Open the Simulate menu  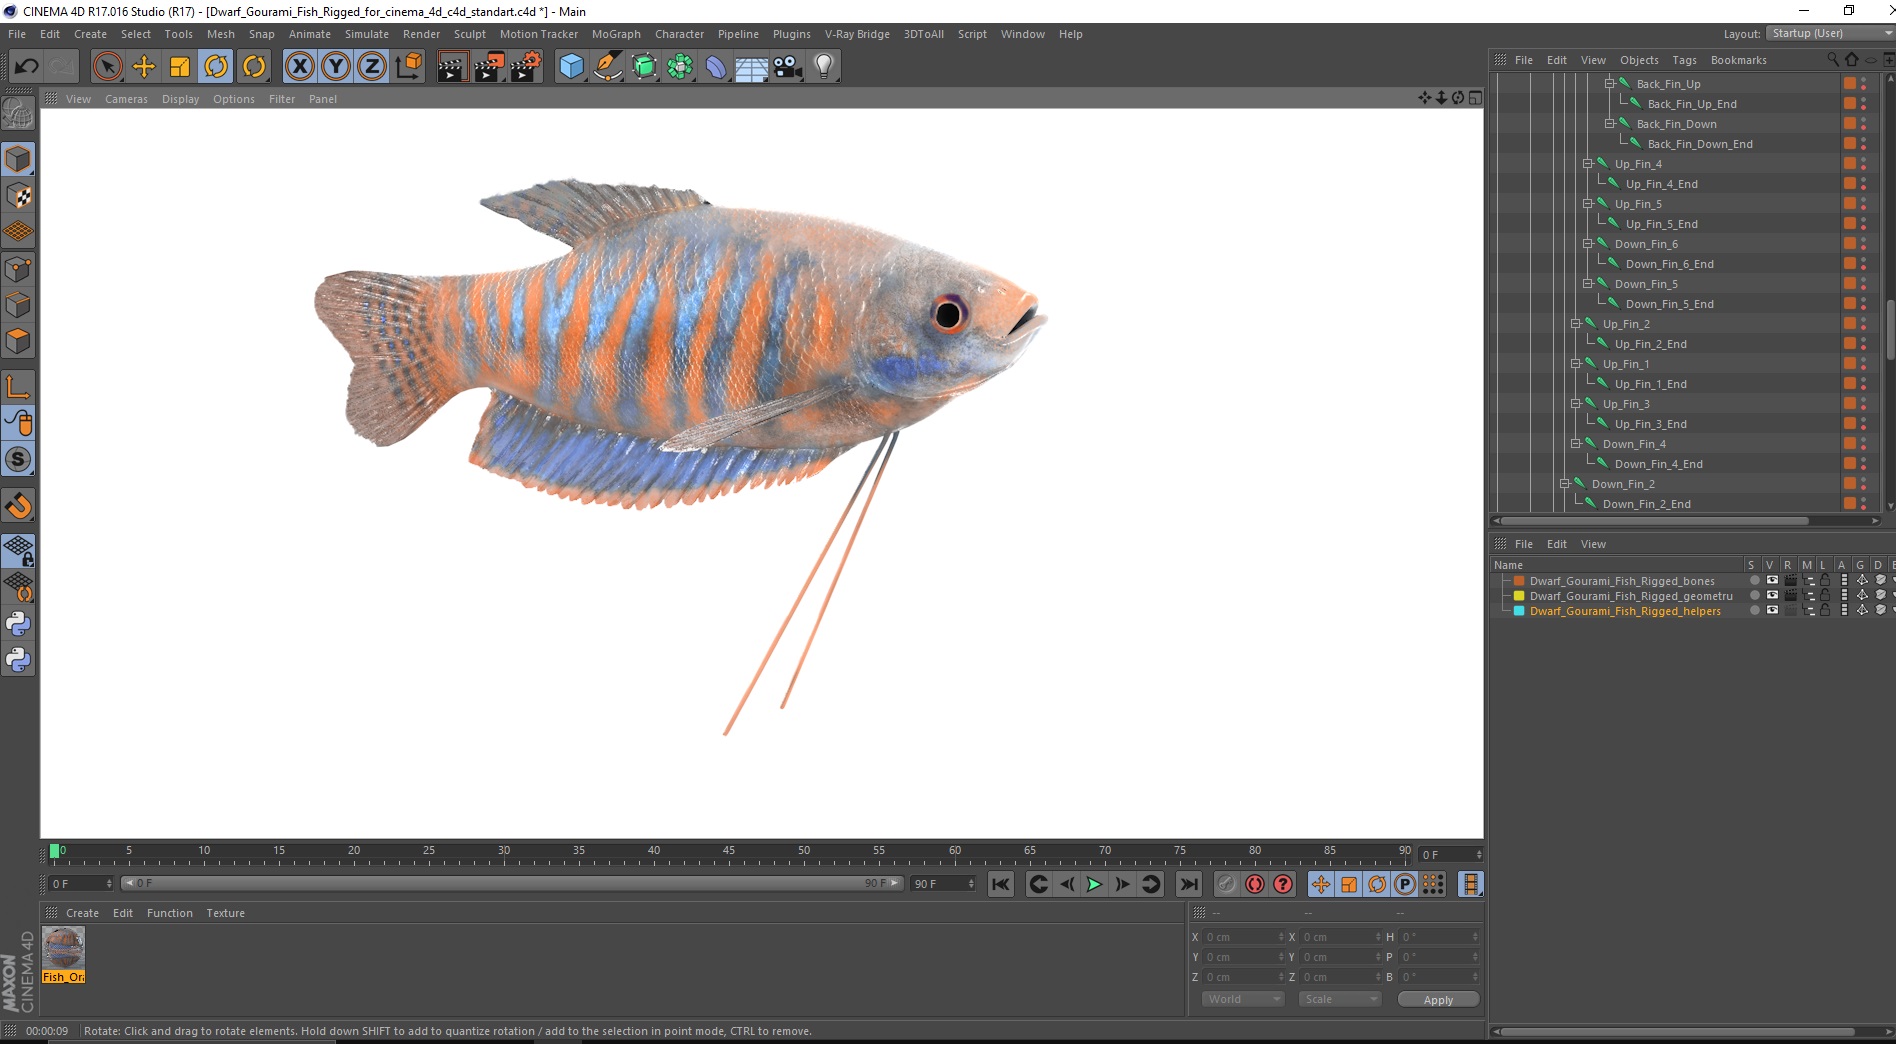click(x=367, y=34)
